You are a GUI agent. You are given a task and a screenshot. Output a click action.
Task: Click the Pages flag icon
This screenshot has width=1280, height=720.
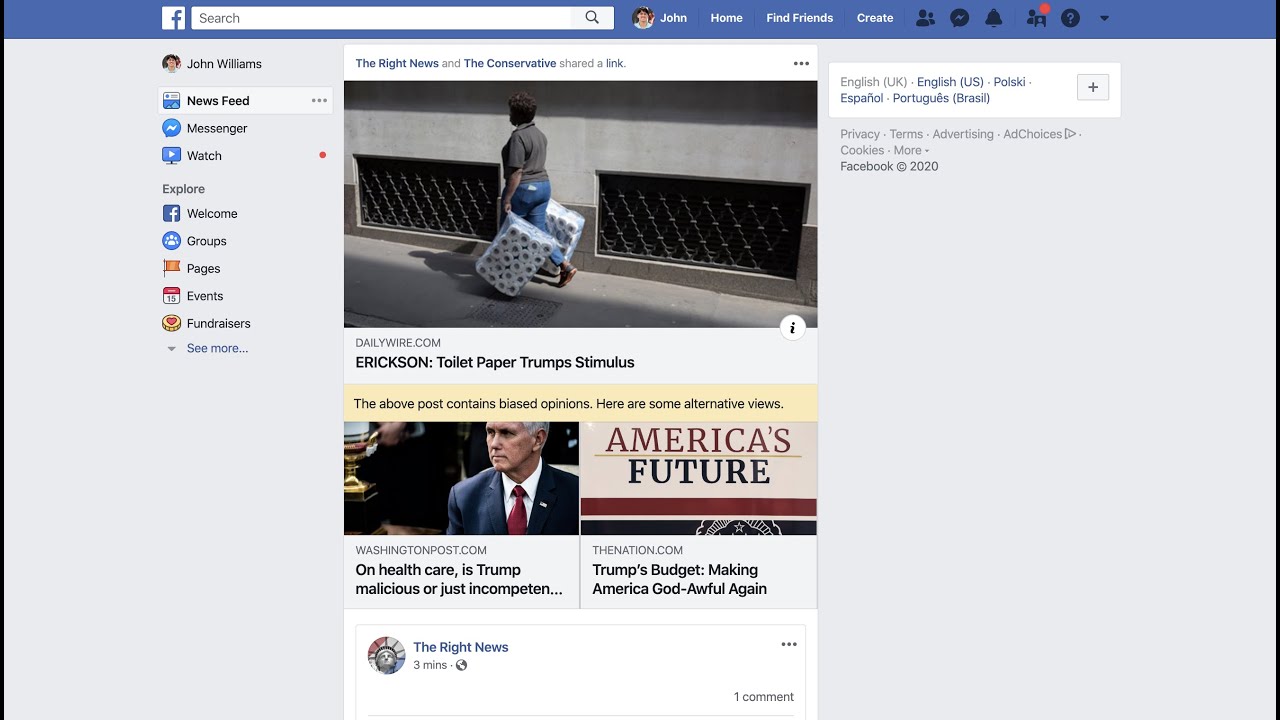(171, 268)
